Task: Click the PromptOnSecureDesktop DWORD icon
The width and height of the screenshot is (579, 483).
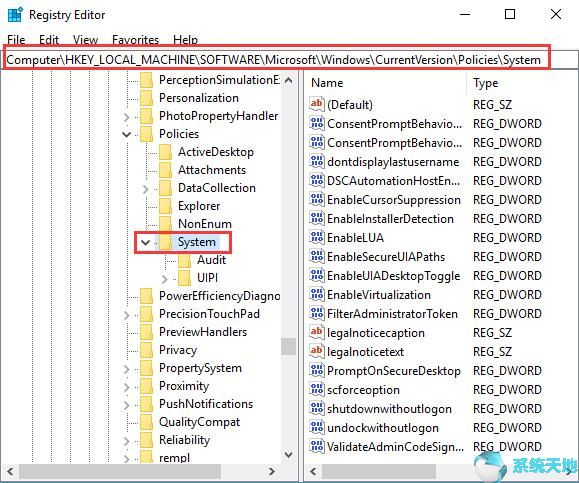Action: (316, 370)
